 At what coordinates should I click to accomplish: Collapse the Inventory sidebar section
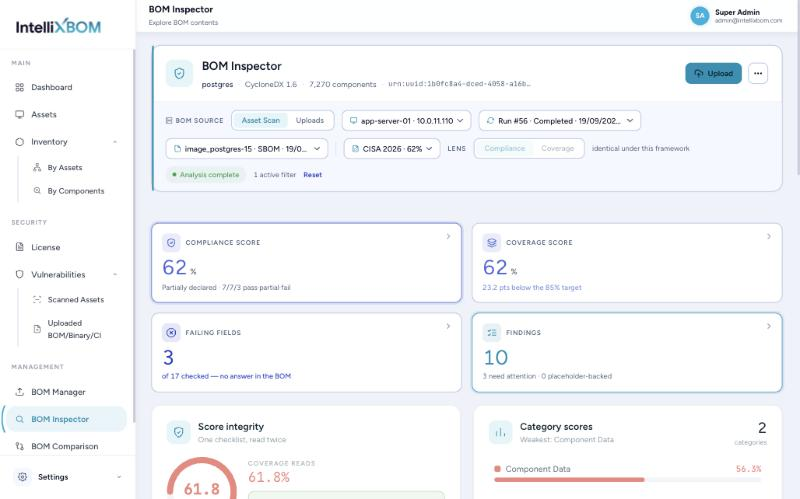coord(115,142)
